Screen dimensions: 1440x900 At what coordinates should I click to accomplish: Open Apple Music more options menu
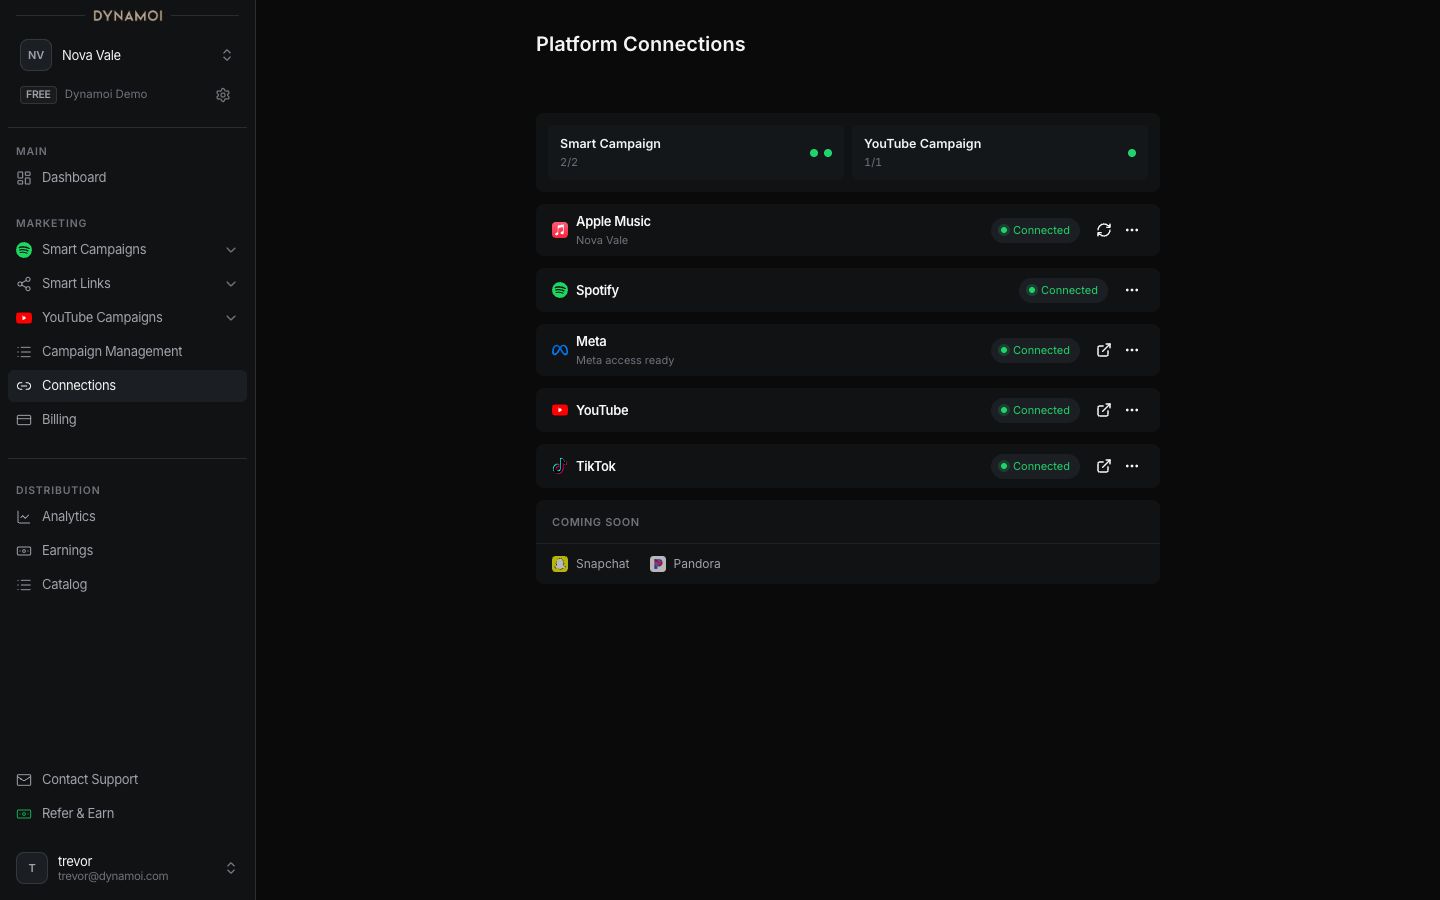click(1132, 230)
